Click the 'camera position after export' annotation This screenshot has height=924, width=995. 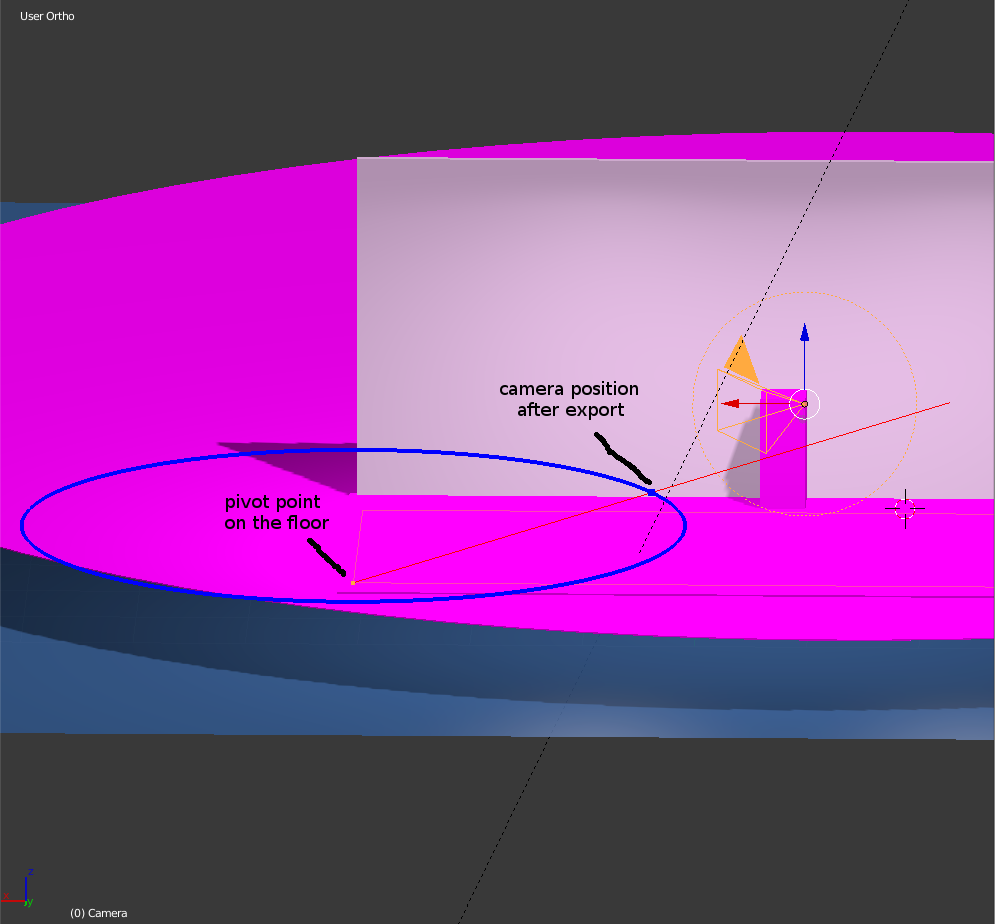pyautogui.click(x=569, y=399)
